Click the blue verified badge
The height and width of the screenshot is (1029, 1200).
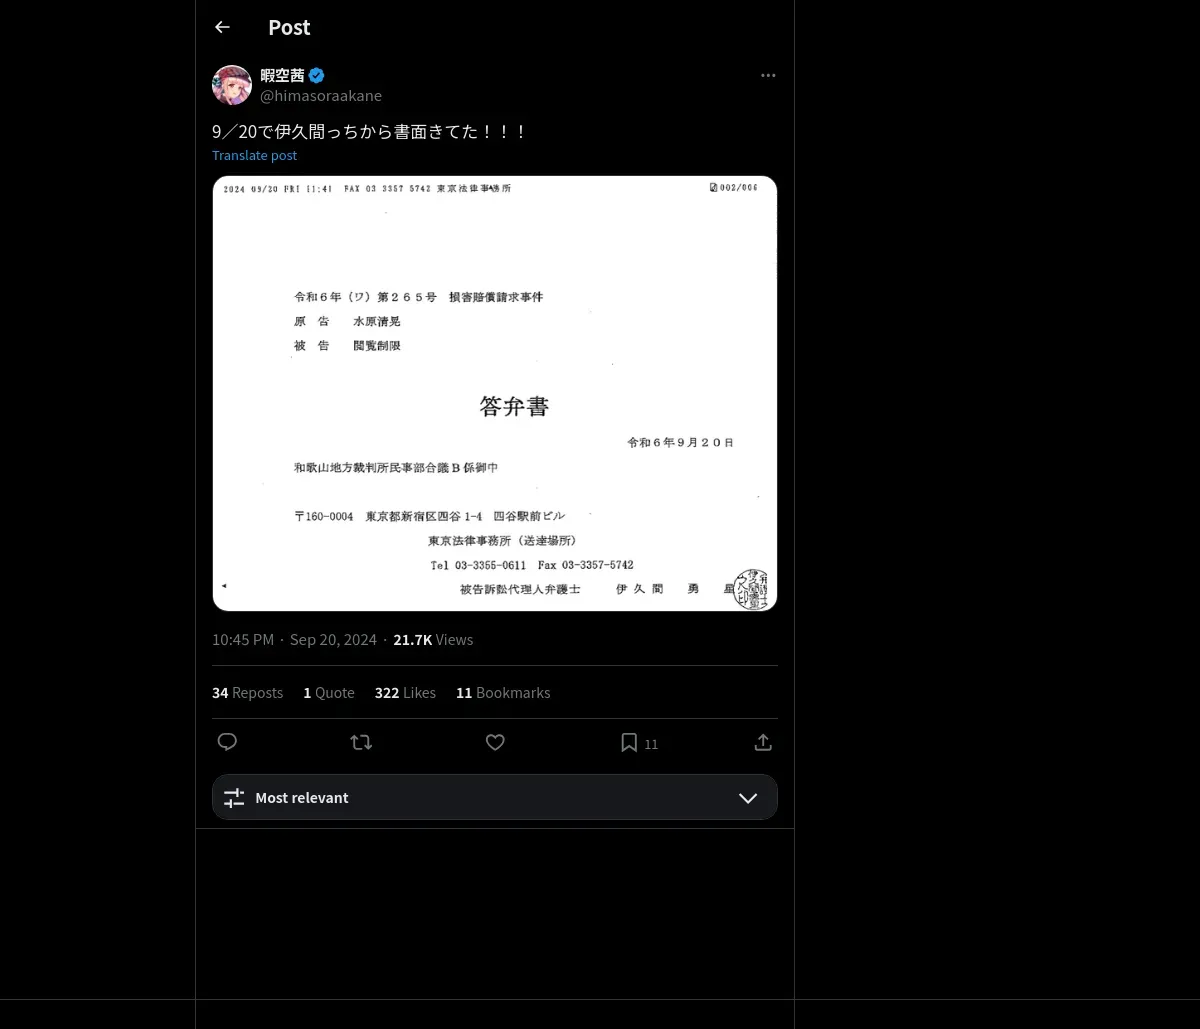point(316,75)
